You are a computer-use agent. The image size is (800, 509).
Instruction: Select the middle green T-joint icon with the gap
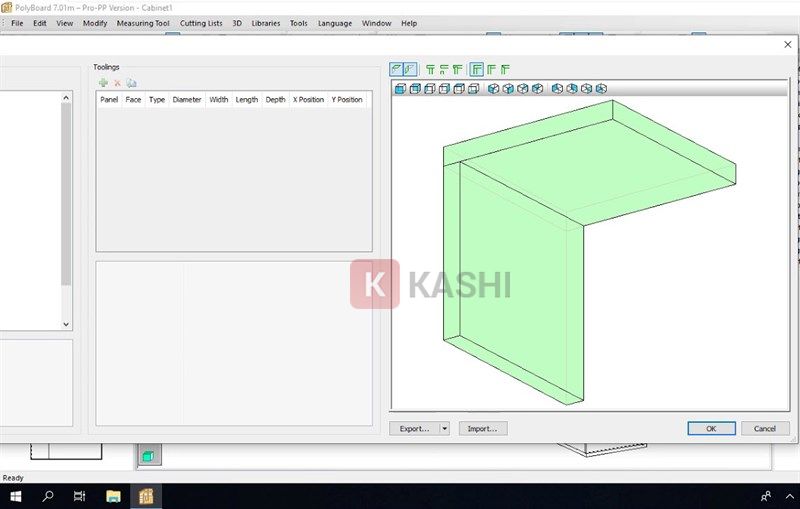tap(444, 69)
